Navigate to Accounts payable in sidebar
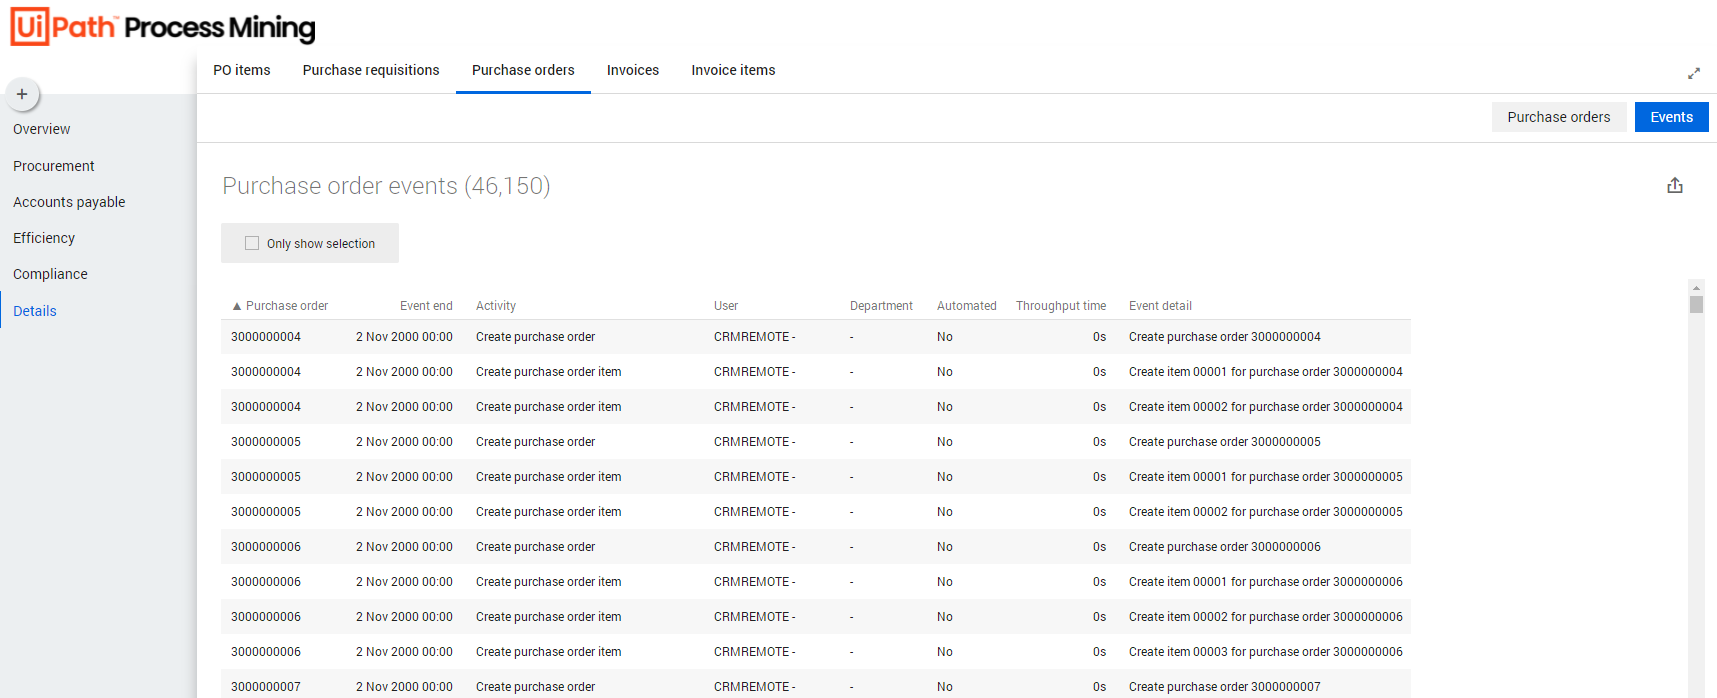The width and height of the screenshot is (1717, 698). click(69, 202)
